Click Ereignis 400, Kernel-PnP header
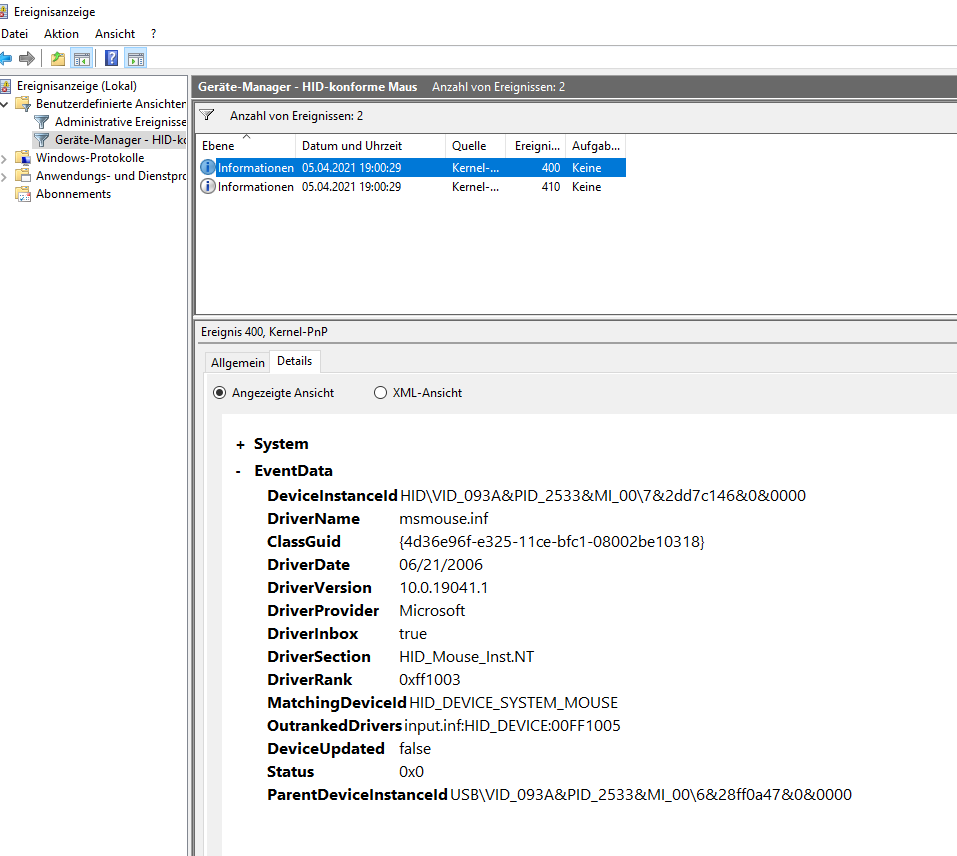Screen dimensions: 957x856 pyautogui.click(x=264, y=332)
